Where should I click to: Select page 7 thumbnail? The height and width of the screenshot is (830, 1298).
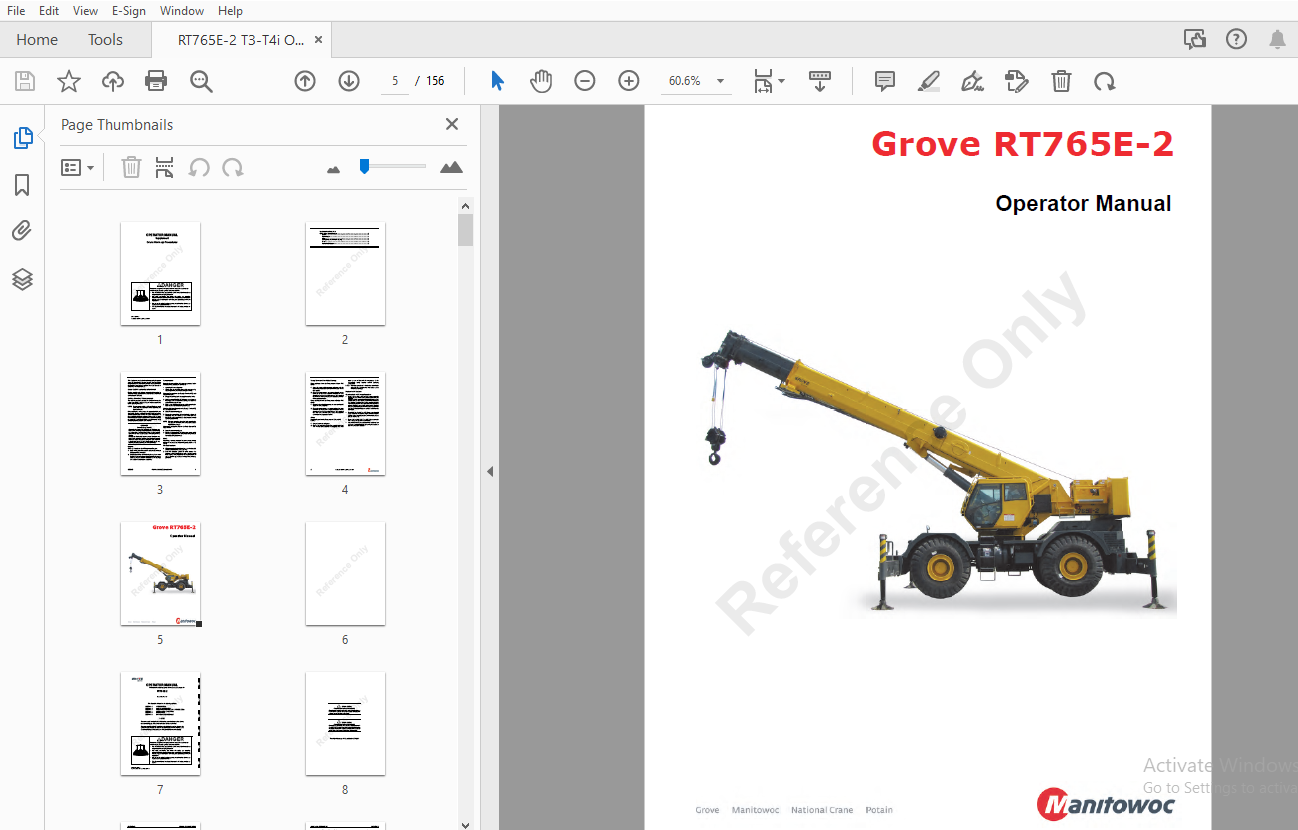(x=160, y=724)
